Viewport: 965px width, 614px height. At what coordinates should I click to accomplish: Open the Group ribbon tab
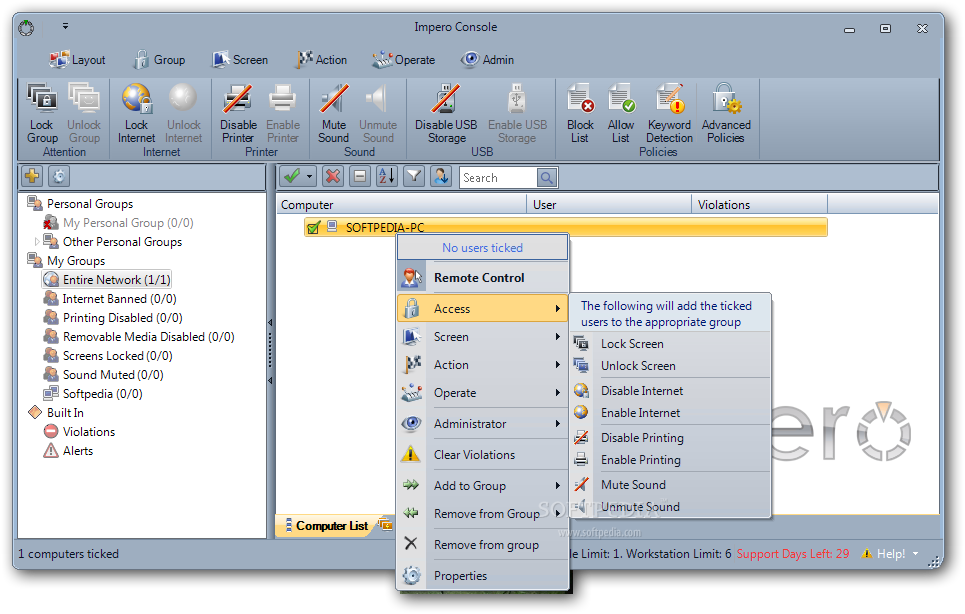[159, 60]
